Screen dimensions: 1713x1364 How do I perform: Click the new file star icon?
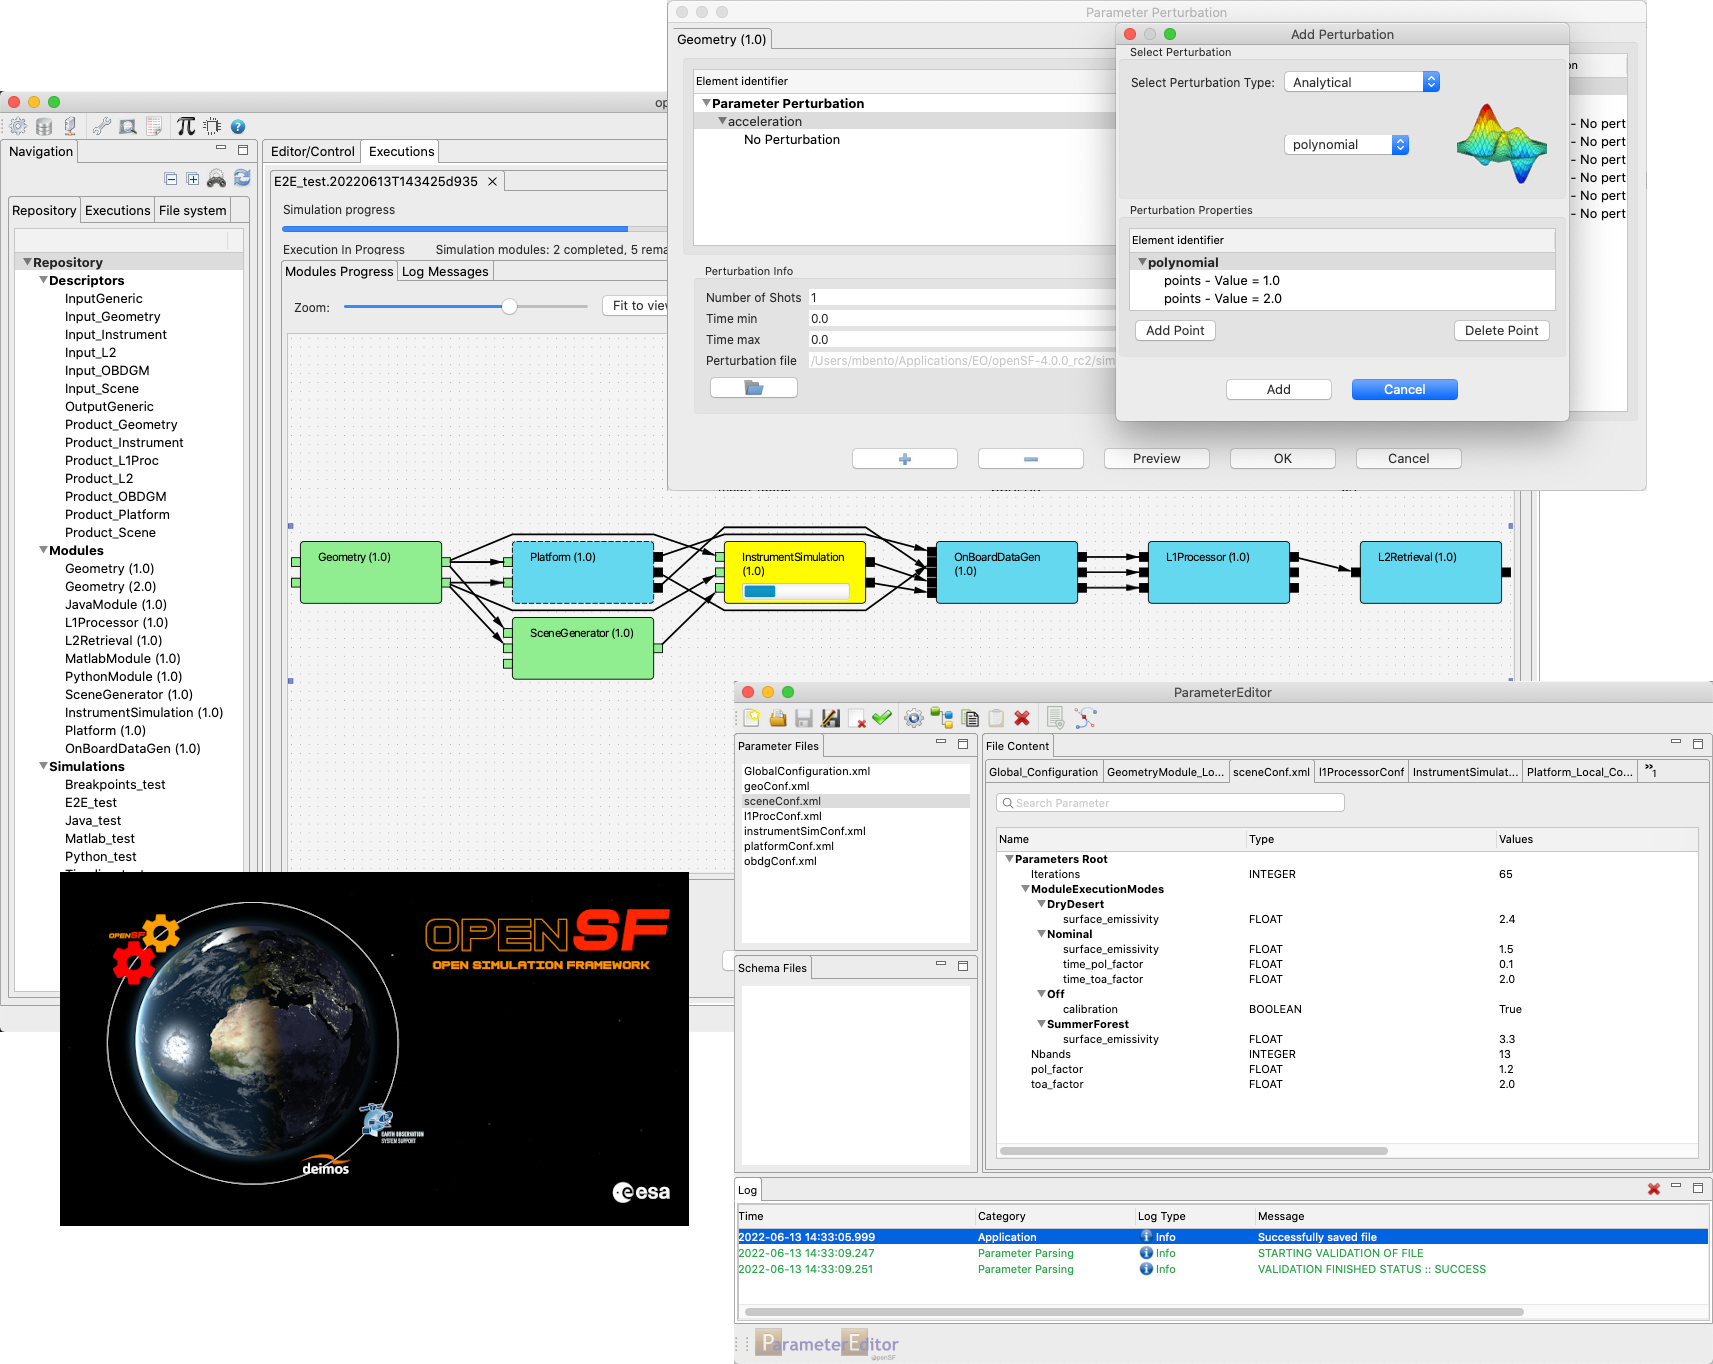(752, 718)
